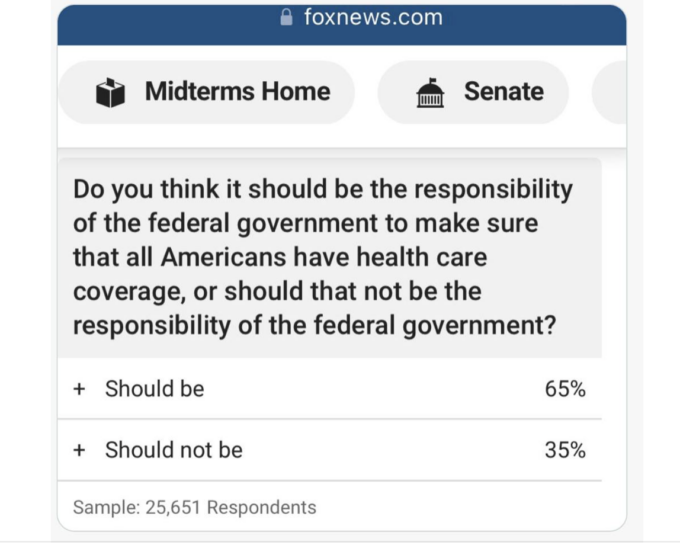
Task: Click the blue browser address bar
Action: tap(342, 25)
